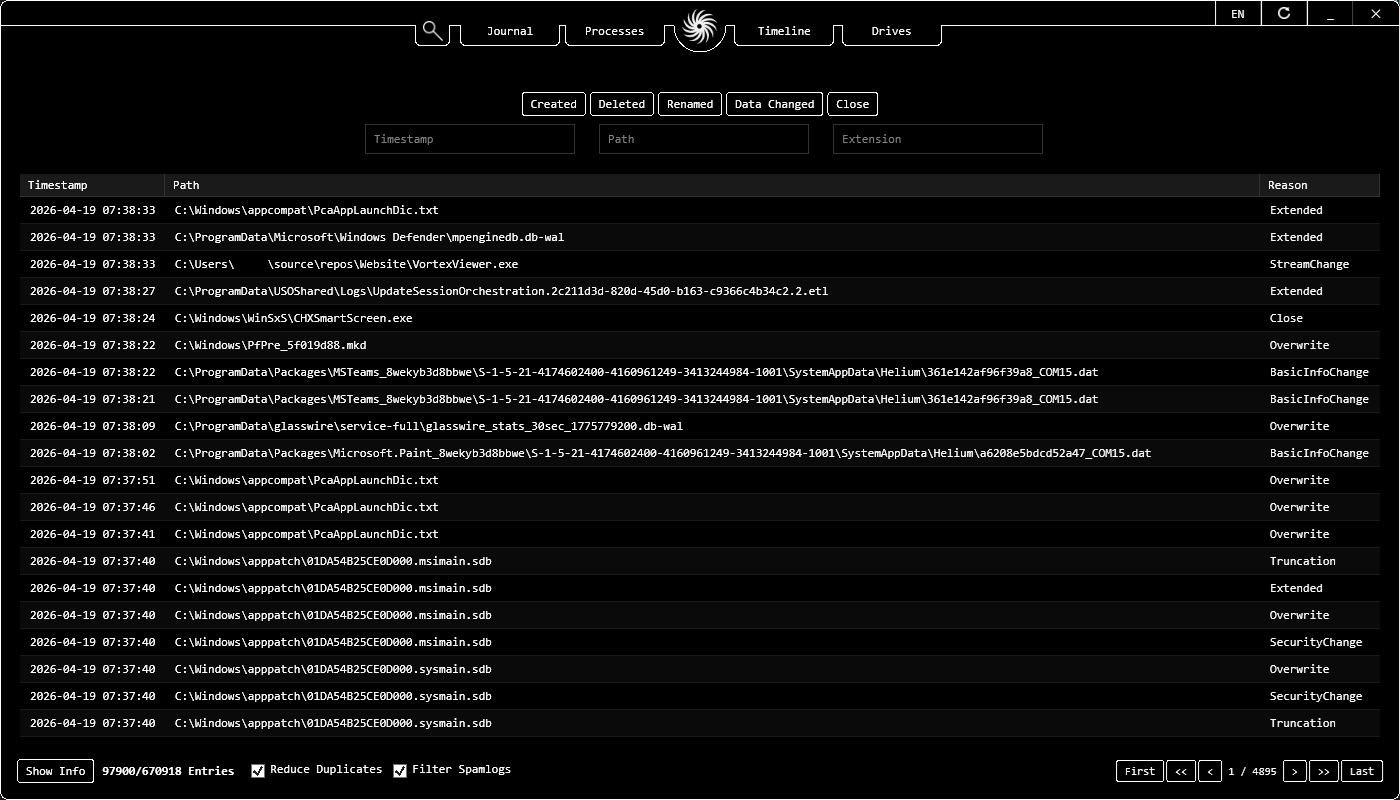1400x800 pixels.
Task: Skip ahead using the double right arrow
Action: pyautogui.click(x=1323, y=771)
